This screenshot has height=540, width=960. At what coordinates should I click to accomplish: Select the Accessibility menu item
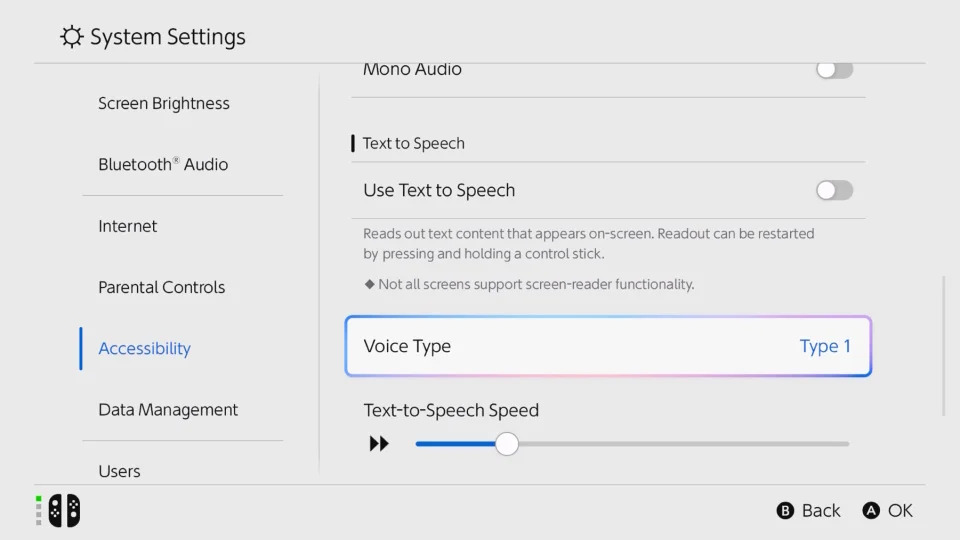[145, 348]
